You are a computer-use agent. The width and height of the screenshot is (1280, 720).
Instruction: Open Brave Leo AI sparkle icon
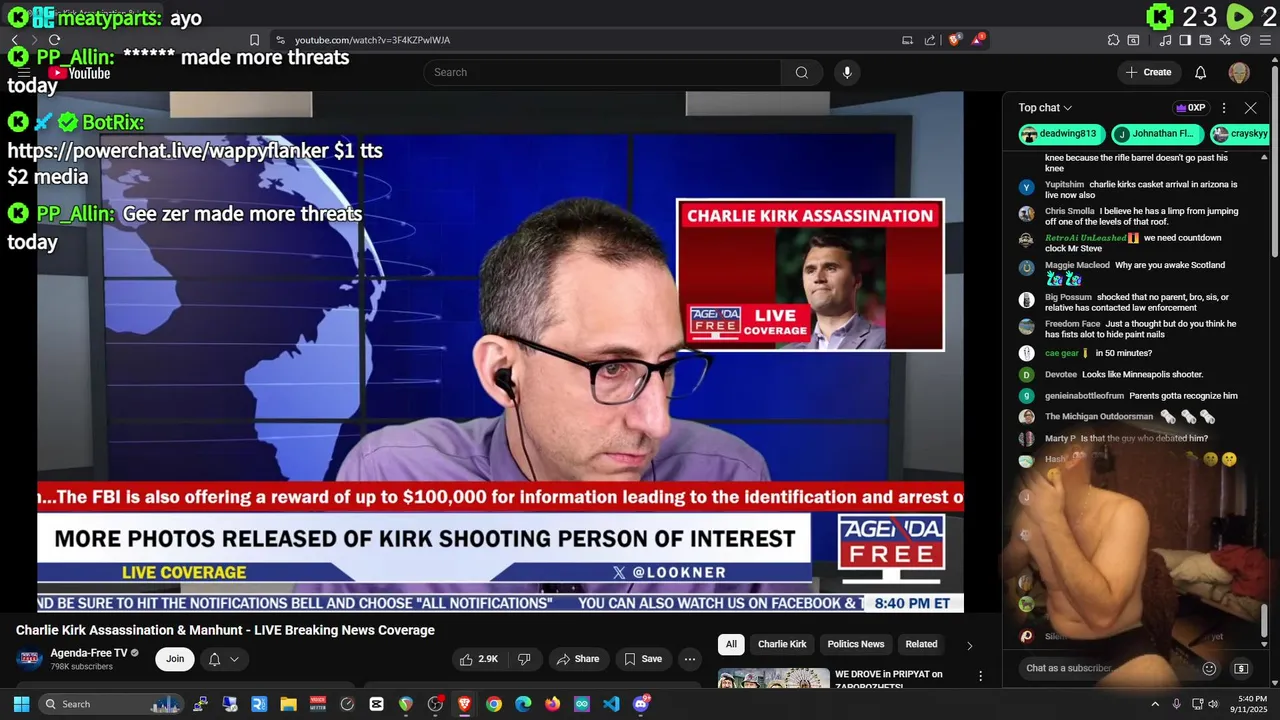[1225, 40]
